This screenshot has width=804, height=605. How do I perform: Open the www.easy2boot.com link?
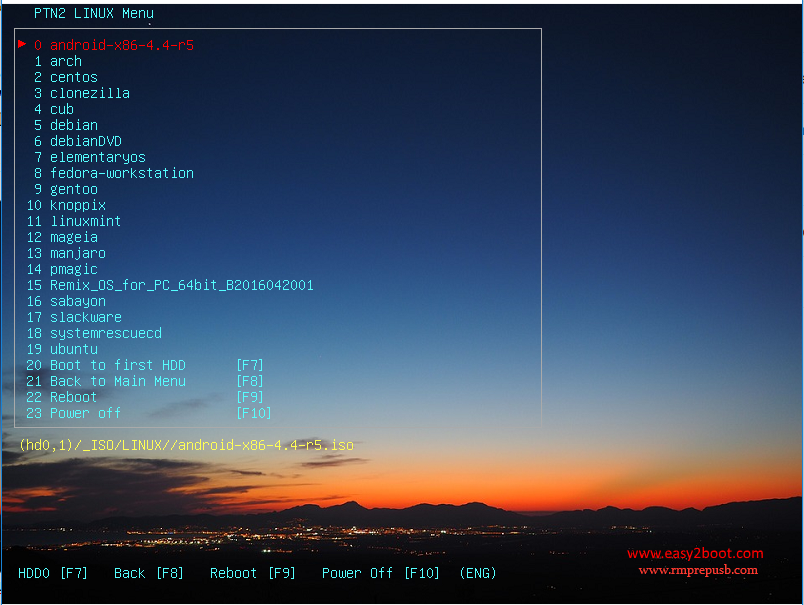click(695, 554)
